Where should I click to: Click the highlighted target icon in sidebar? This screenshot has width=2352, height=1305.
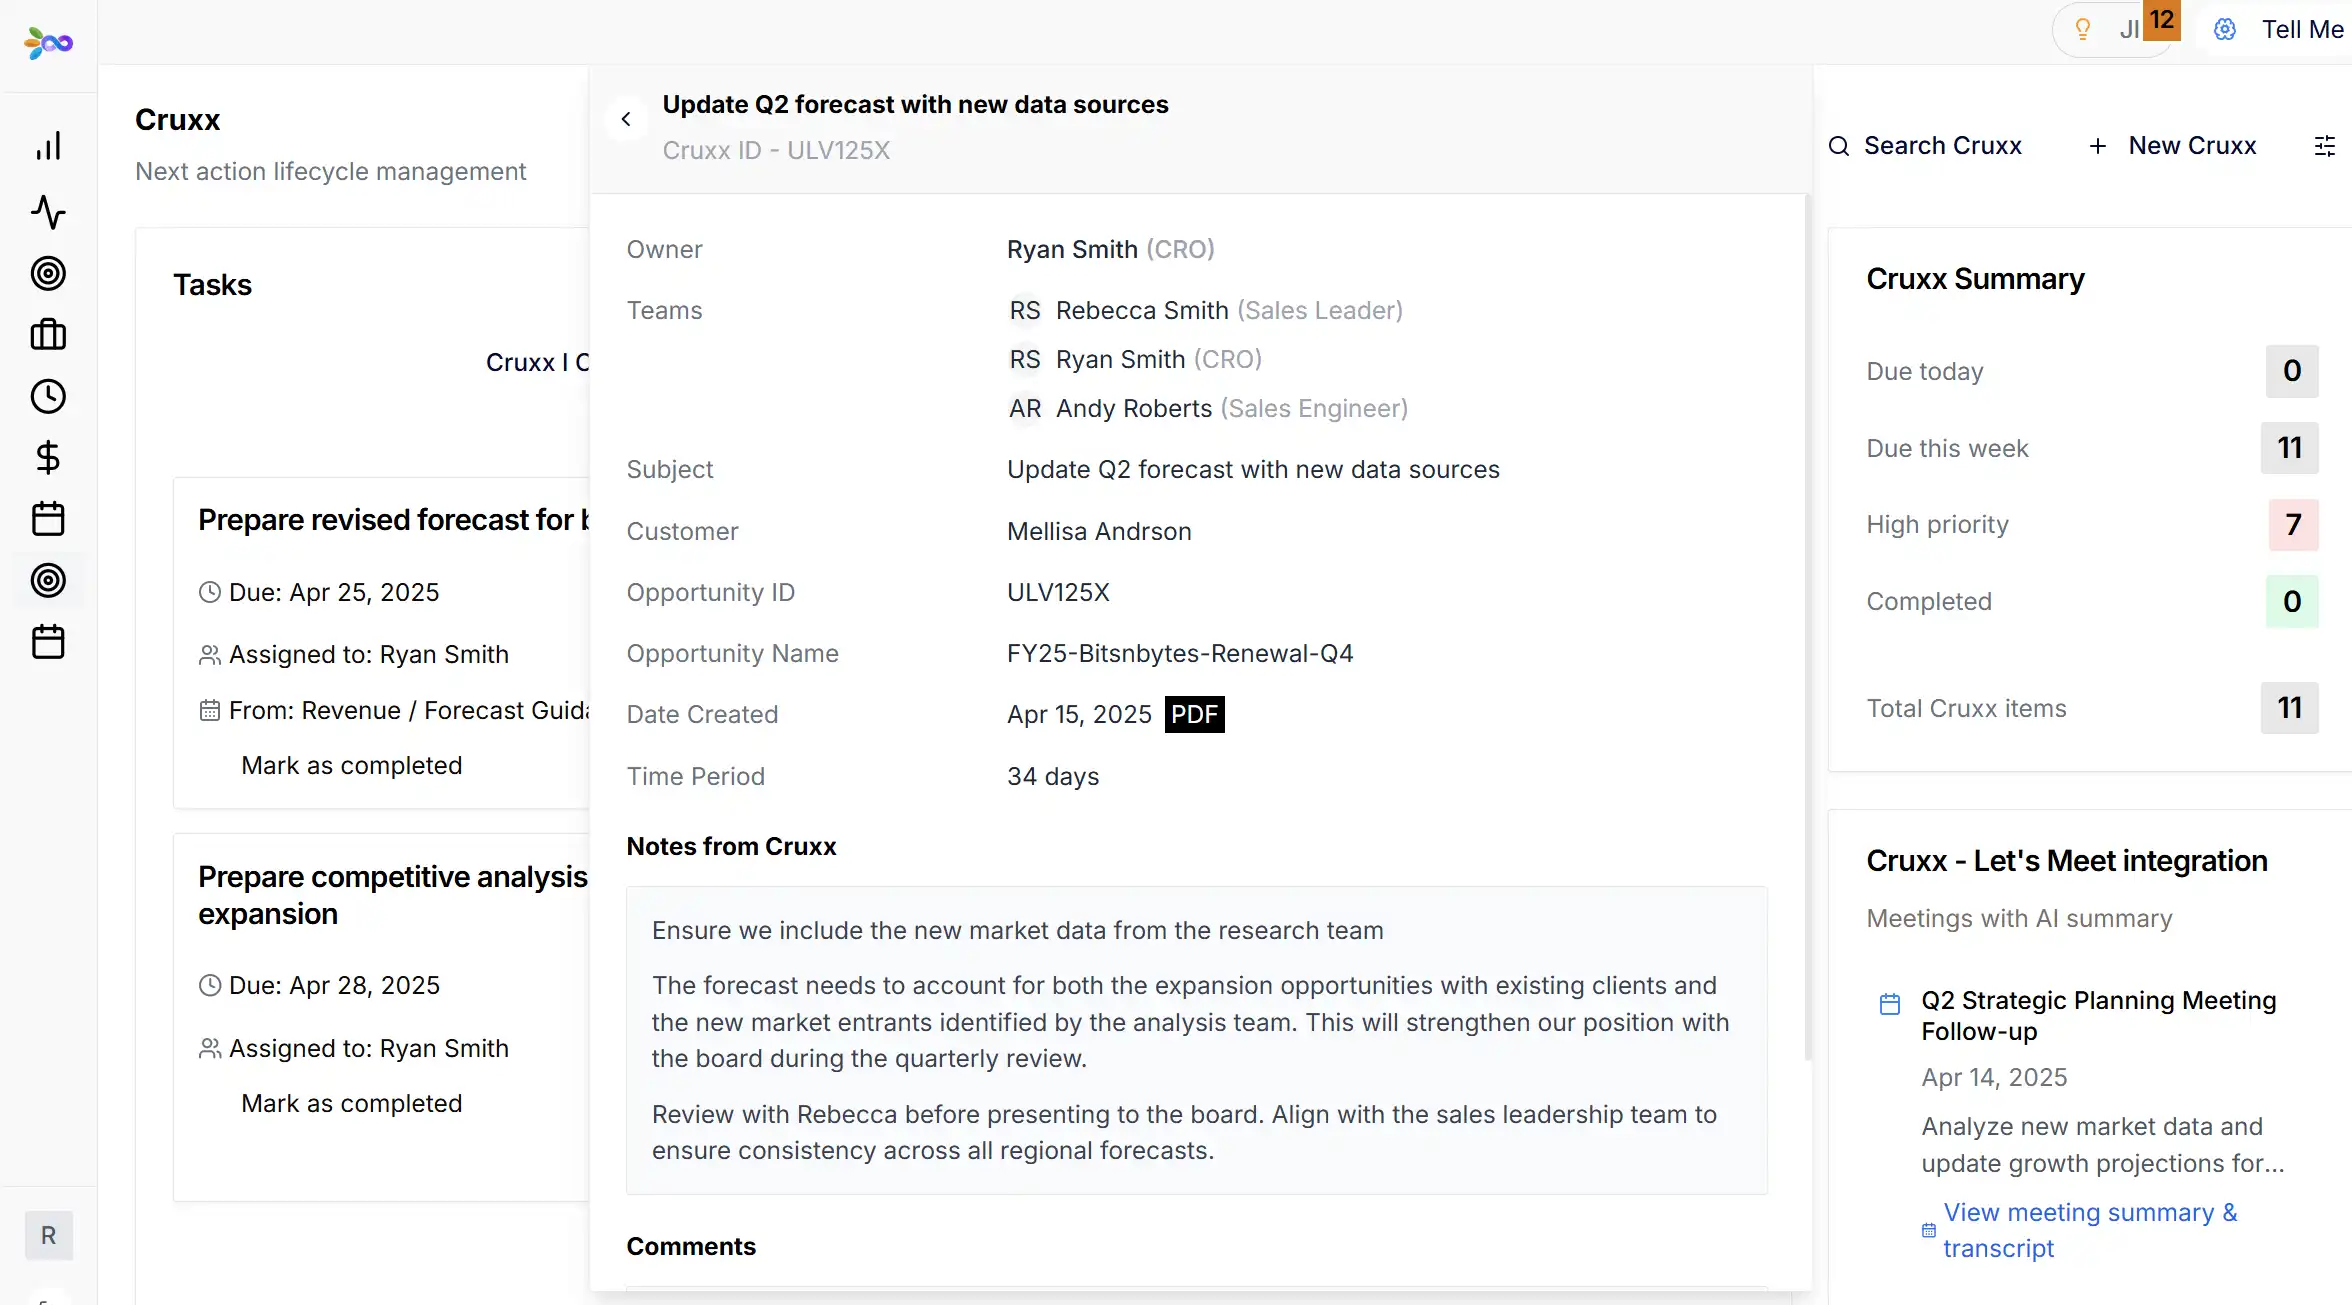click(48, 581)
